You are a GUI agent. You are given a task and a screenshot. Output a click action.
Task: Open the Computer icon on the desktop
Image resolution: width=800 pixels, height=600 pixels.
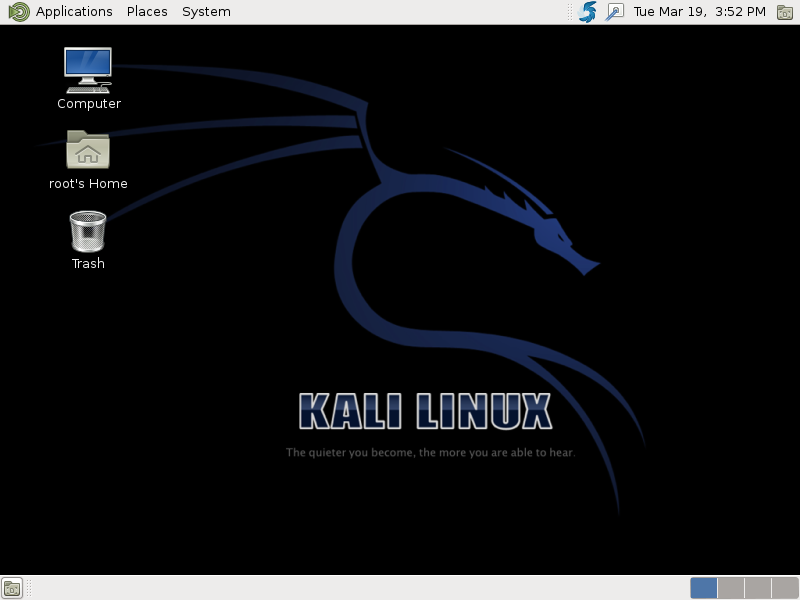click(x=88, y=67)
